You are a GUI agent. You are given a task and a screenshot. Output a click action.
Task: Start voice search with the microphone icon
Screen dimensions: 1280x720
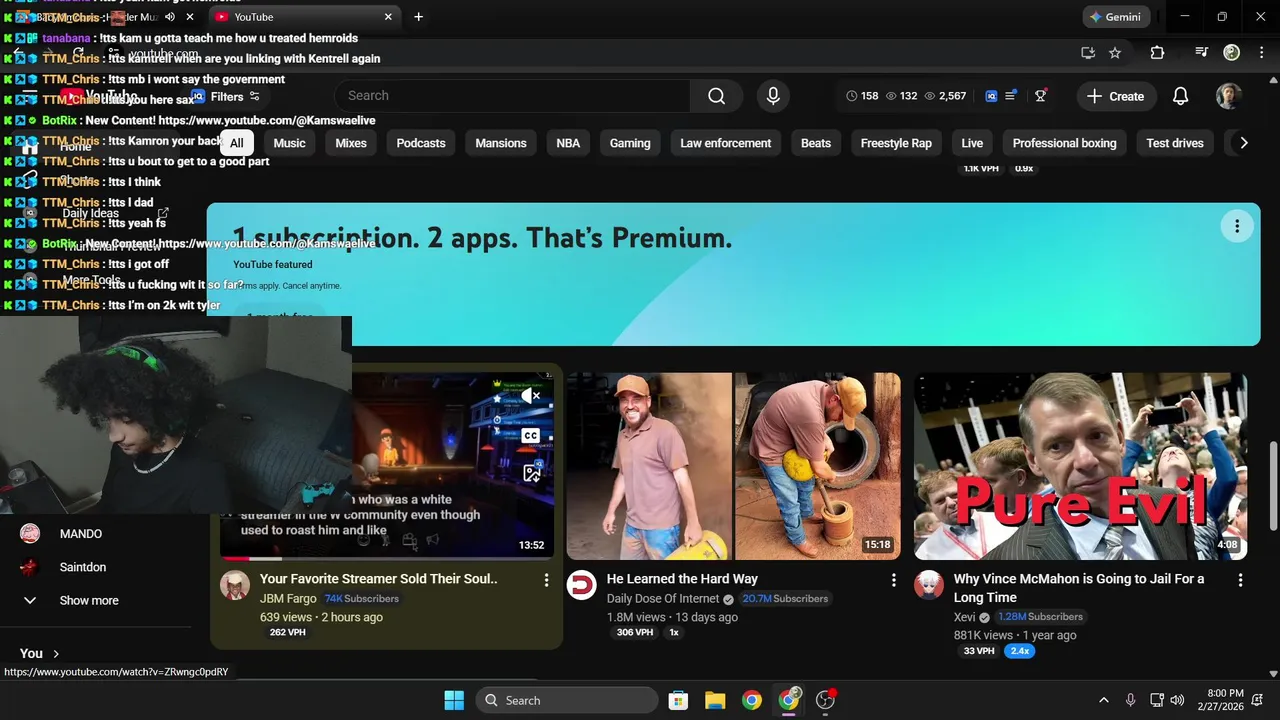[773, 96]
